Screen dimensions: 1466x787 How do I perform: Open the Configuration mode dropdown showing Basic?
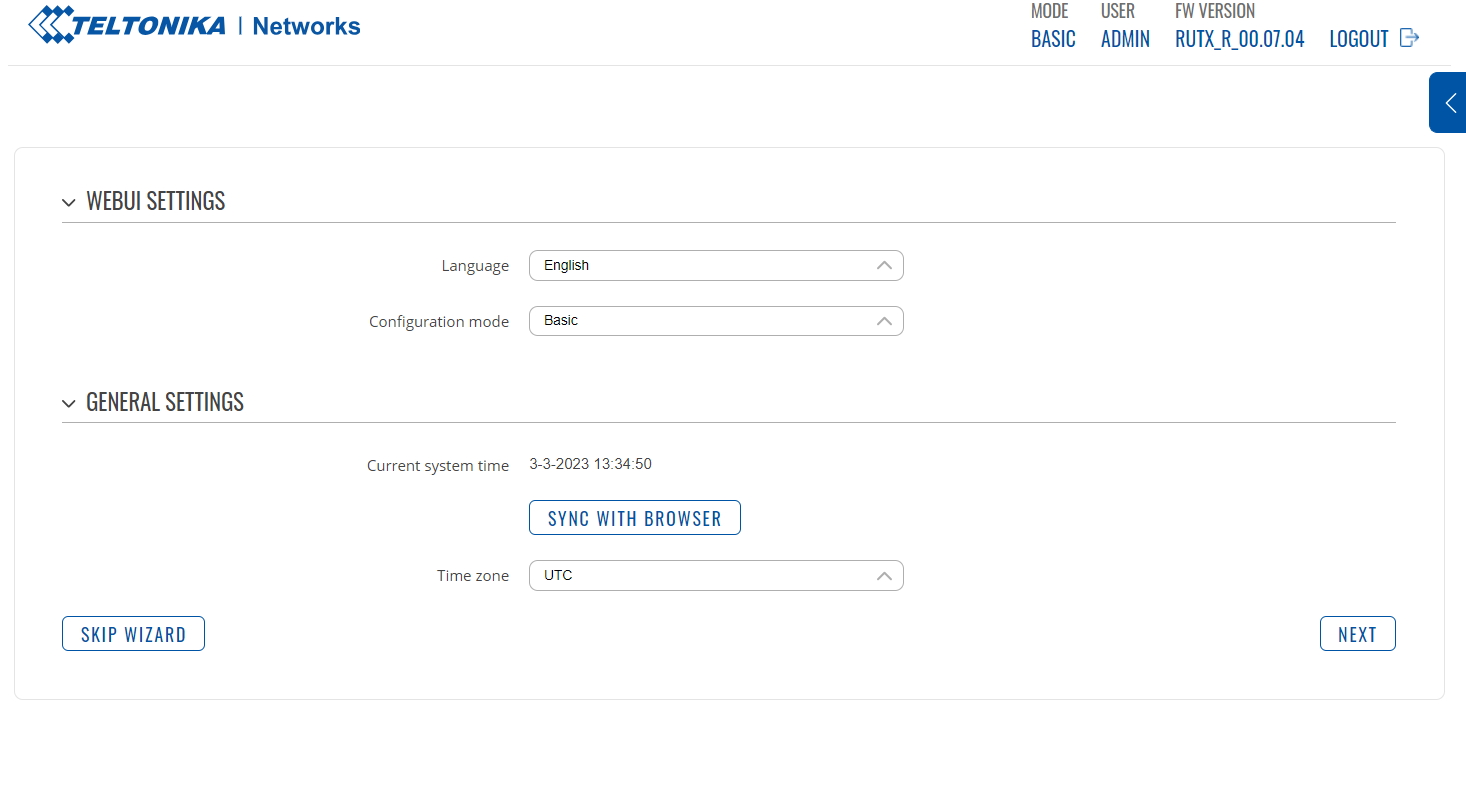click(700, 321)
